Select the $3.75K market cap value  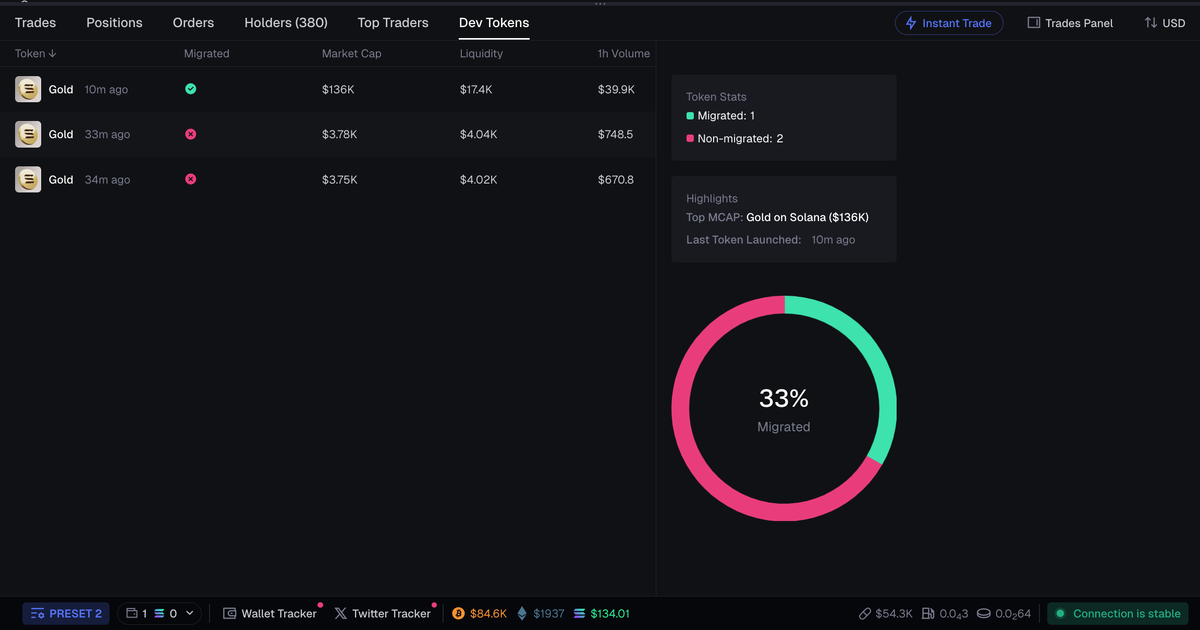340,179
